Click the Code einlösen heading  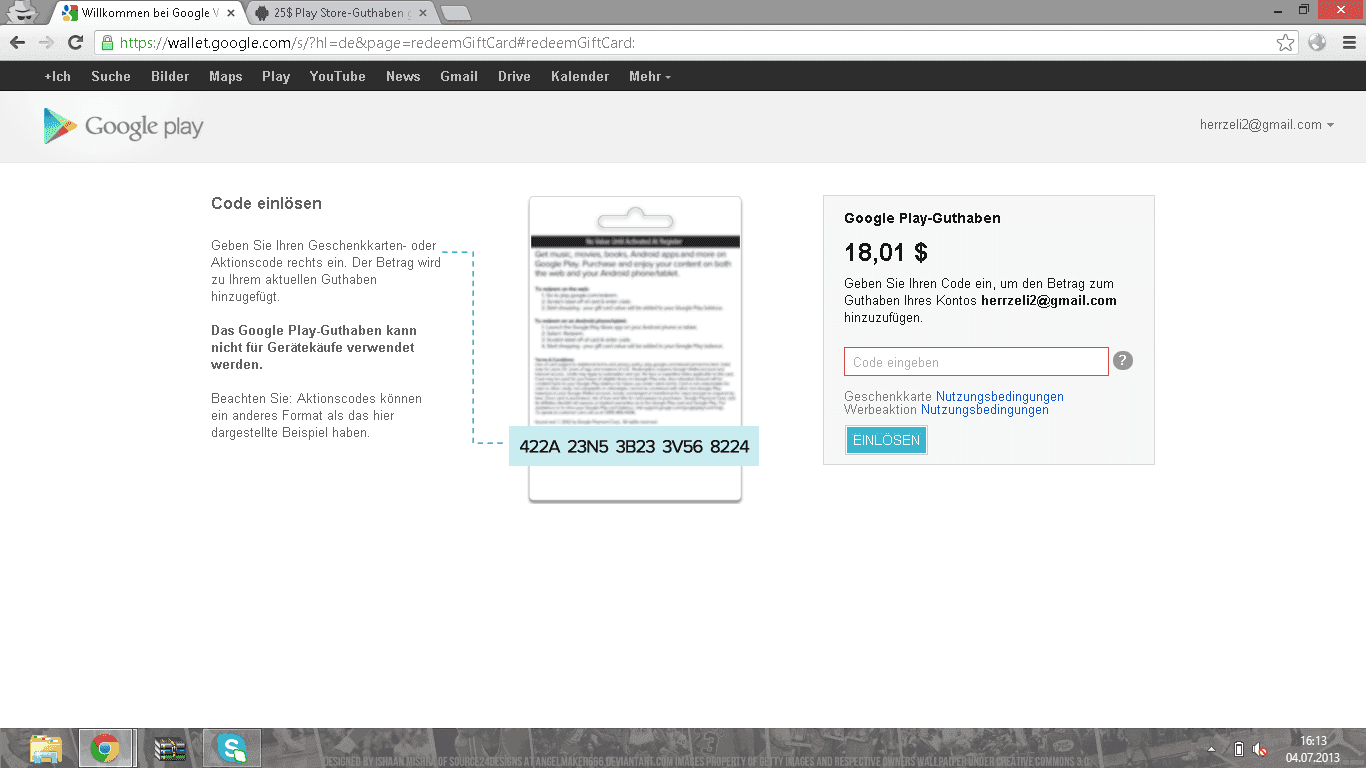click(x=266, y=203)
